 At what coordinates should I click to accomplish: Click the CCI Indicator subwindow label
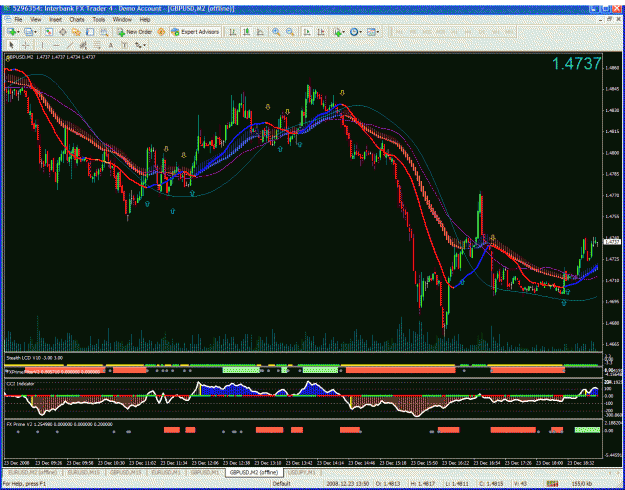click(20, 384)
